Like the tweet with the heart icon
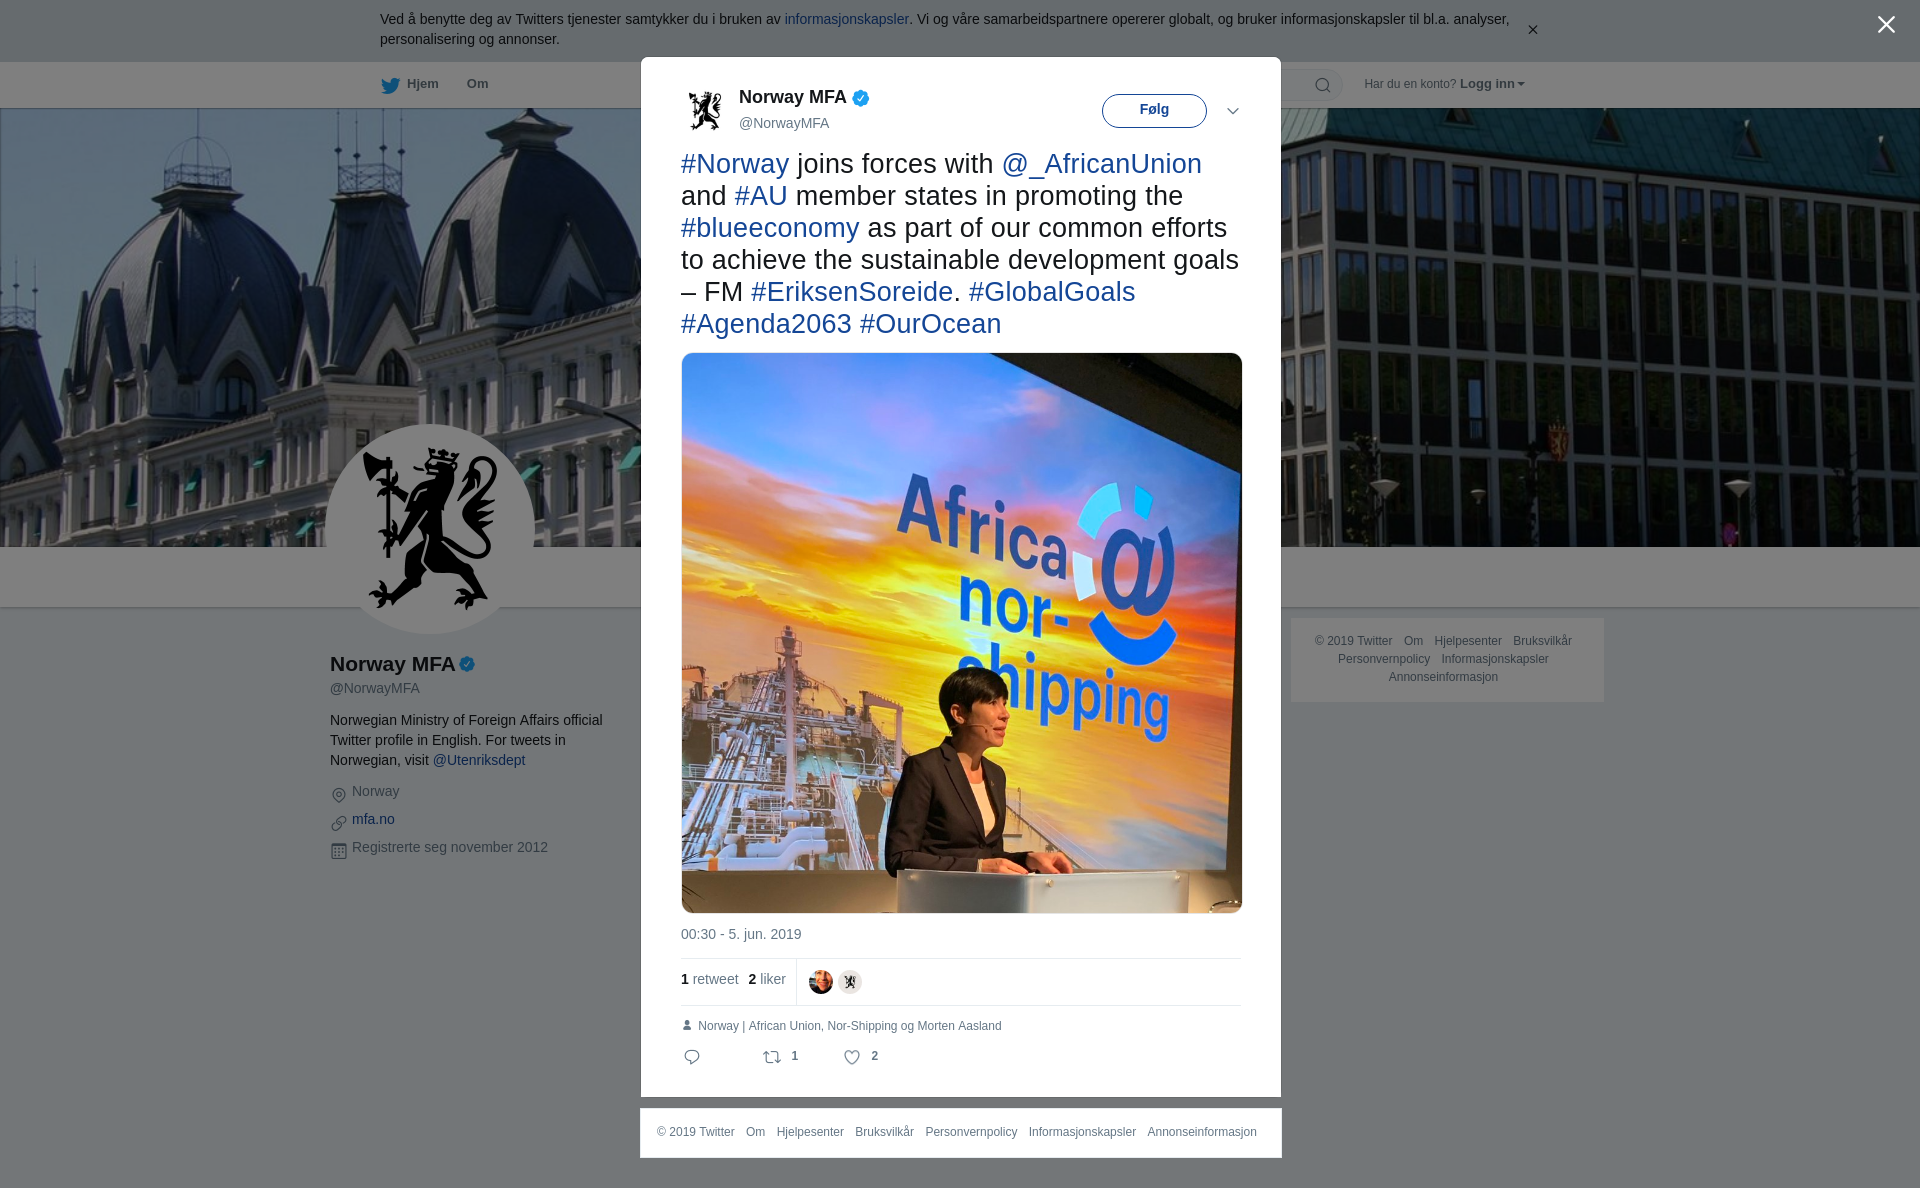 852,1057
